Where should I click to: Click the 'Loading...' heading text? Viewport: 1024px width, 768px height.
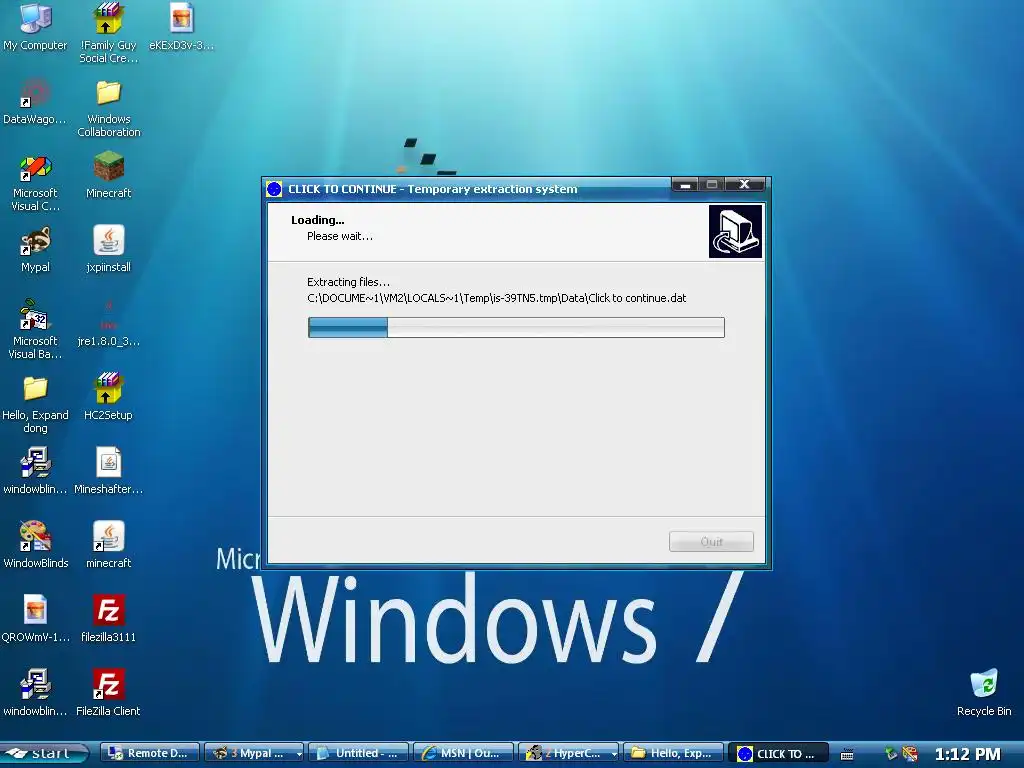pyautogui.click(x=317, y=220)
